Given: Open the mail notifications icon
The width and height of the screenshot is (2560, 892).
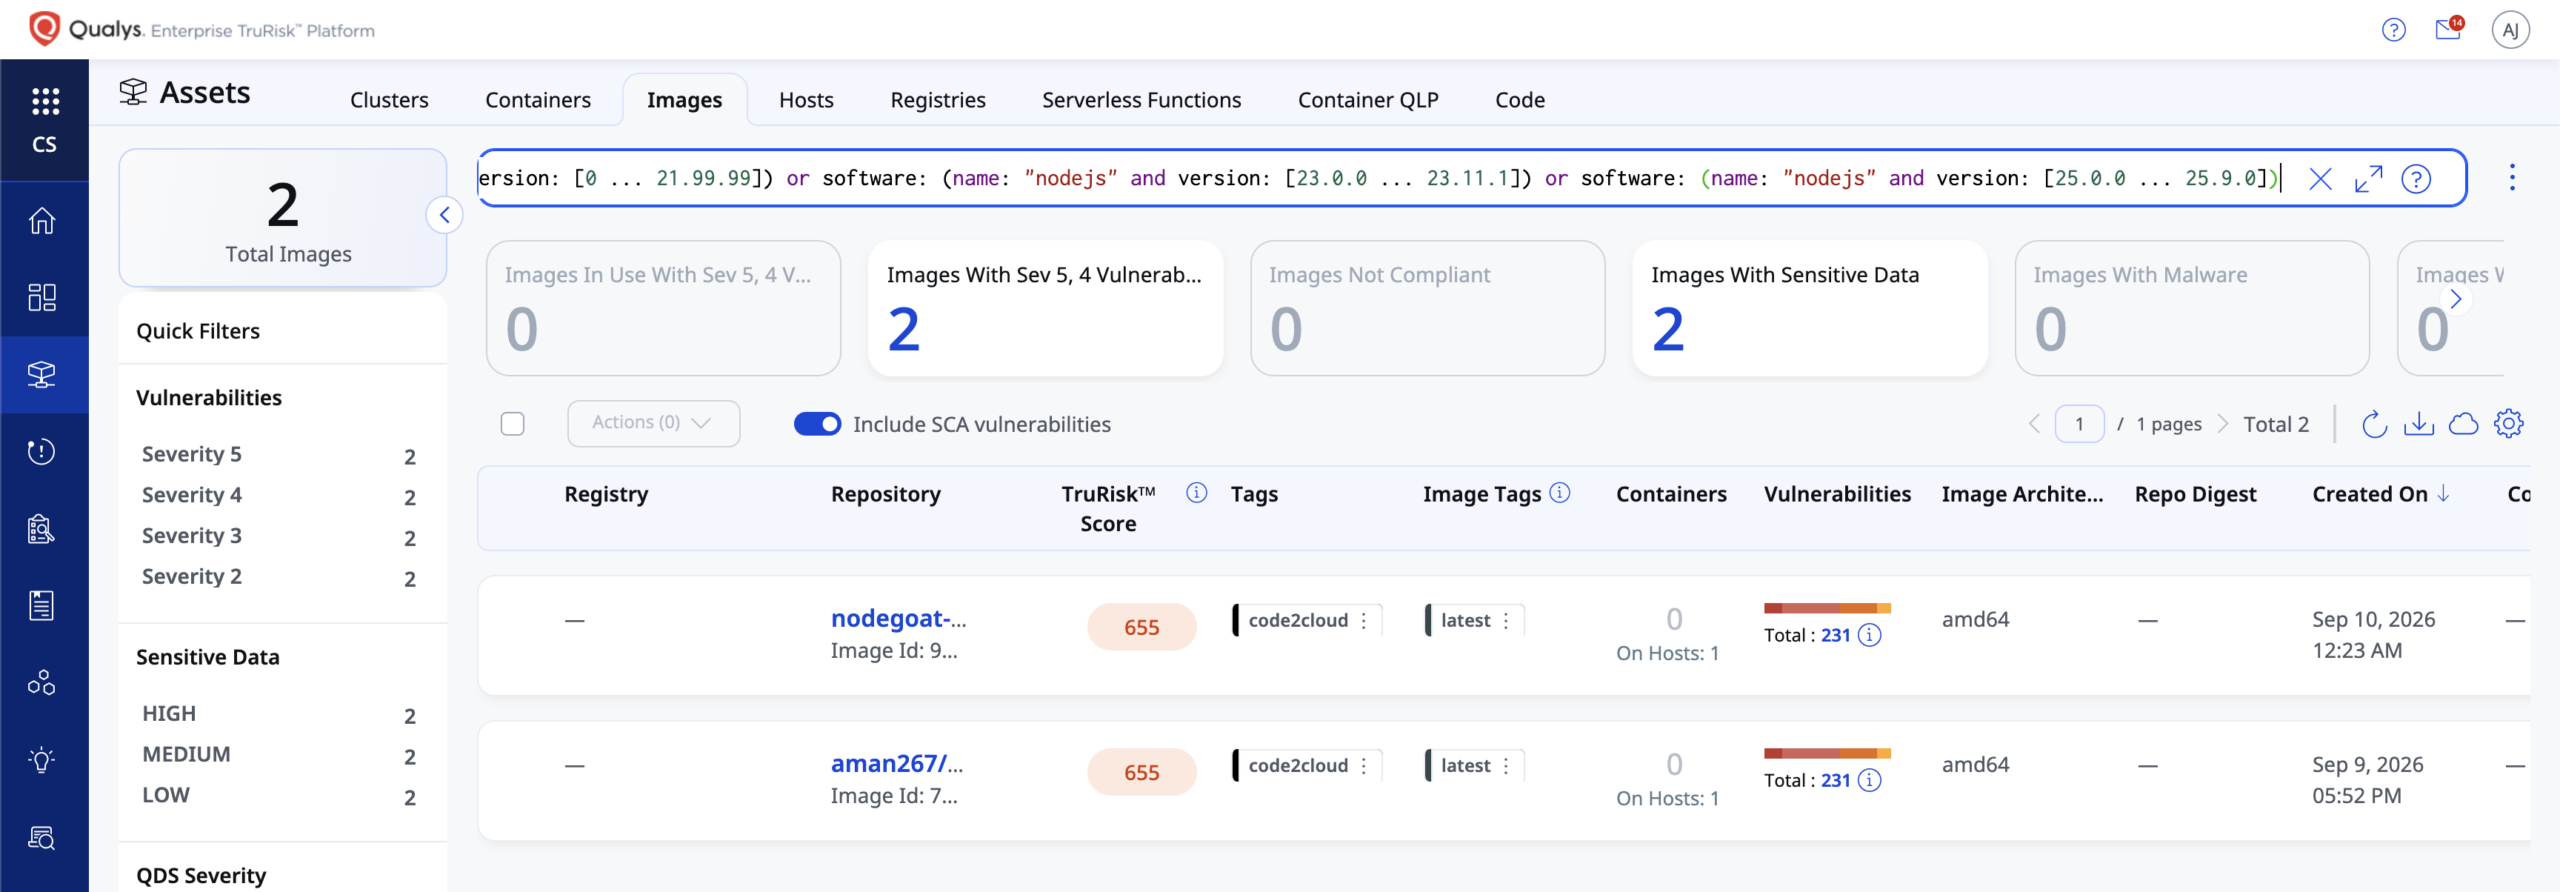Looking at the screenshot, I should click(x=2449, y=29).
